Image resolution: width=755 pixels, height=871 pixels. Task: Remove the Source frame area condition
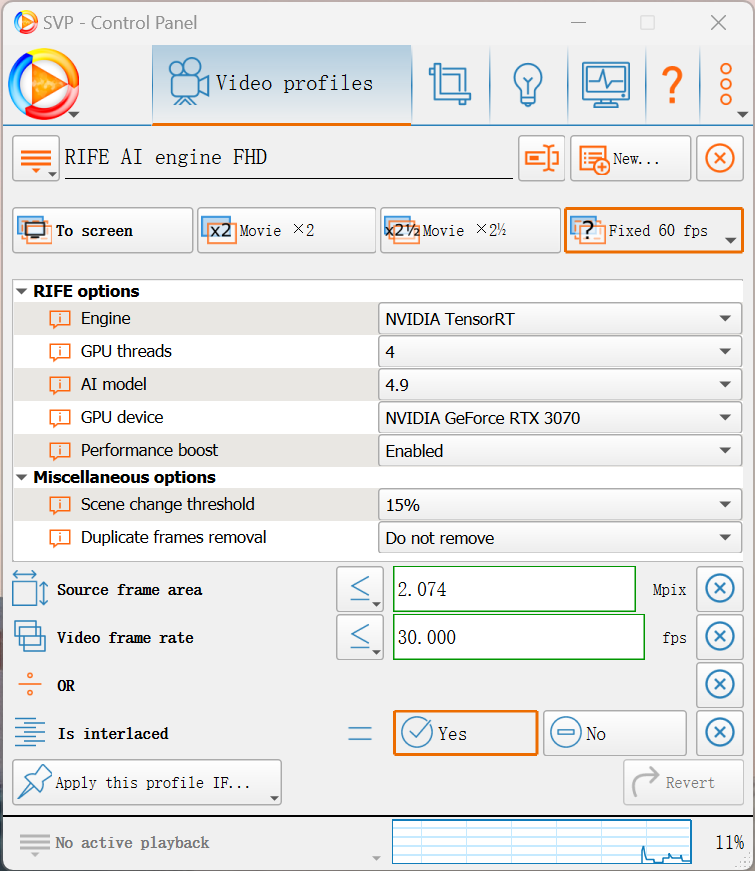pyautogui.click(x=719, y=589)
